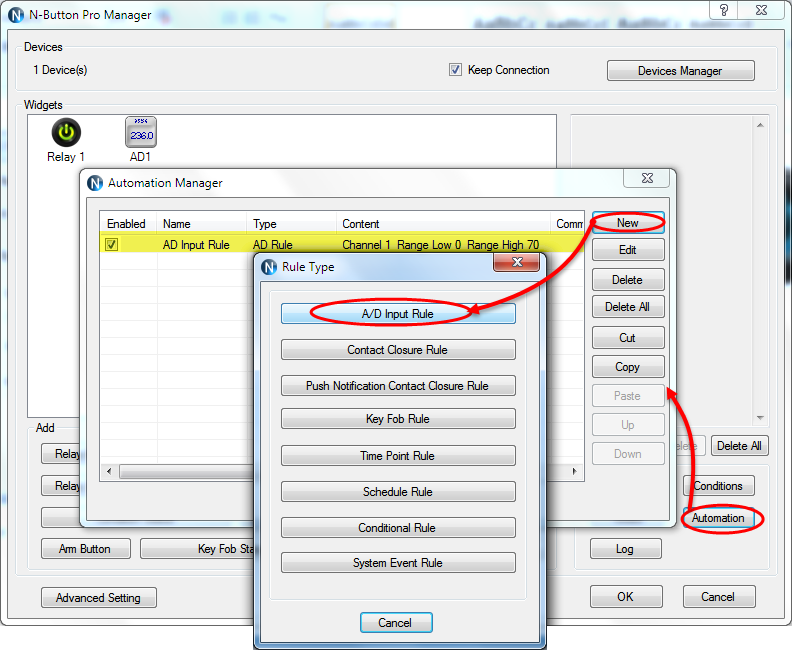Viewport: 792px width, 650px height.
Task: Click Delete All in Automation Manager
Action: click(x=628, y=307)
